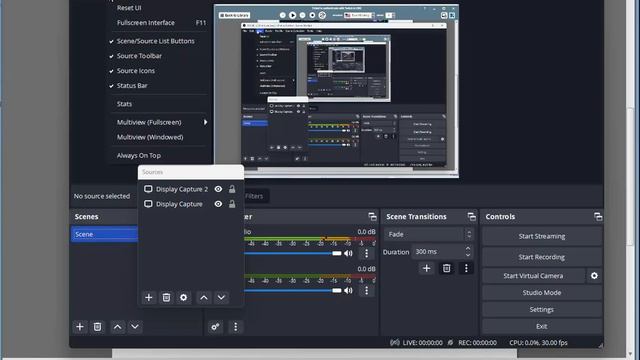Enable Studio Mode
This screenshot has width=640, height=360.
[x=542, y=293]
